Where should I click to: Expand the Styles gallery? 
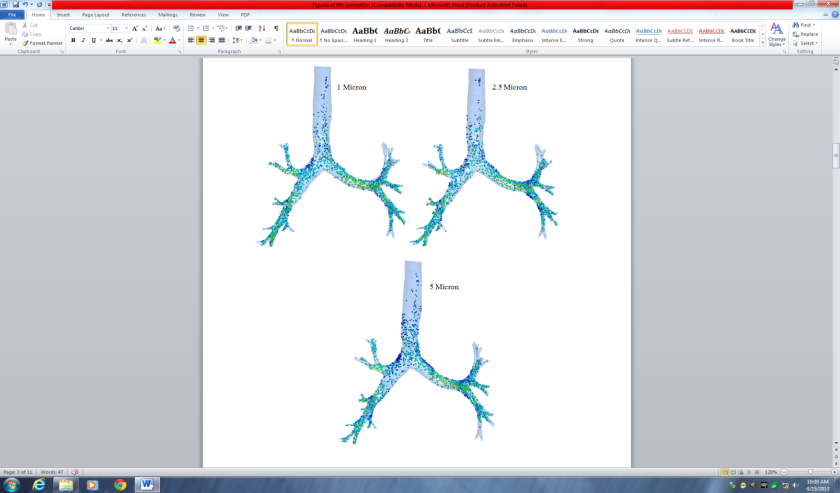(x=761, y=42)
